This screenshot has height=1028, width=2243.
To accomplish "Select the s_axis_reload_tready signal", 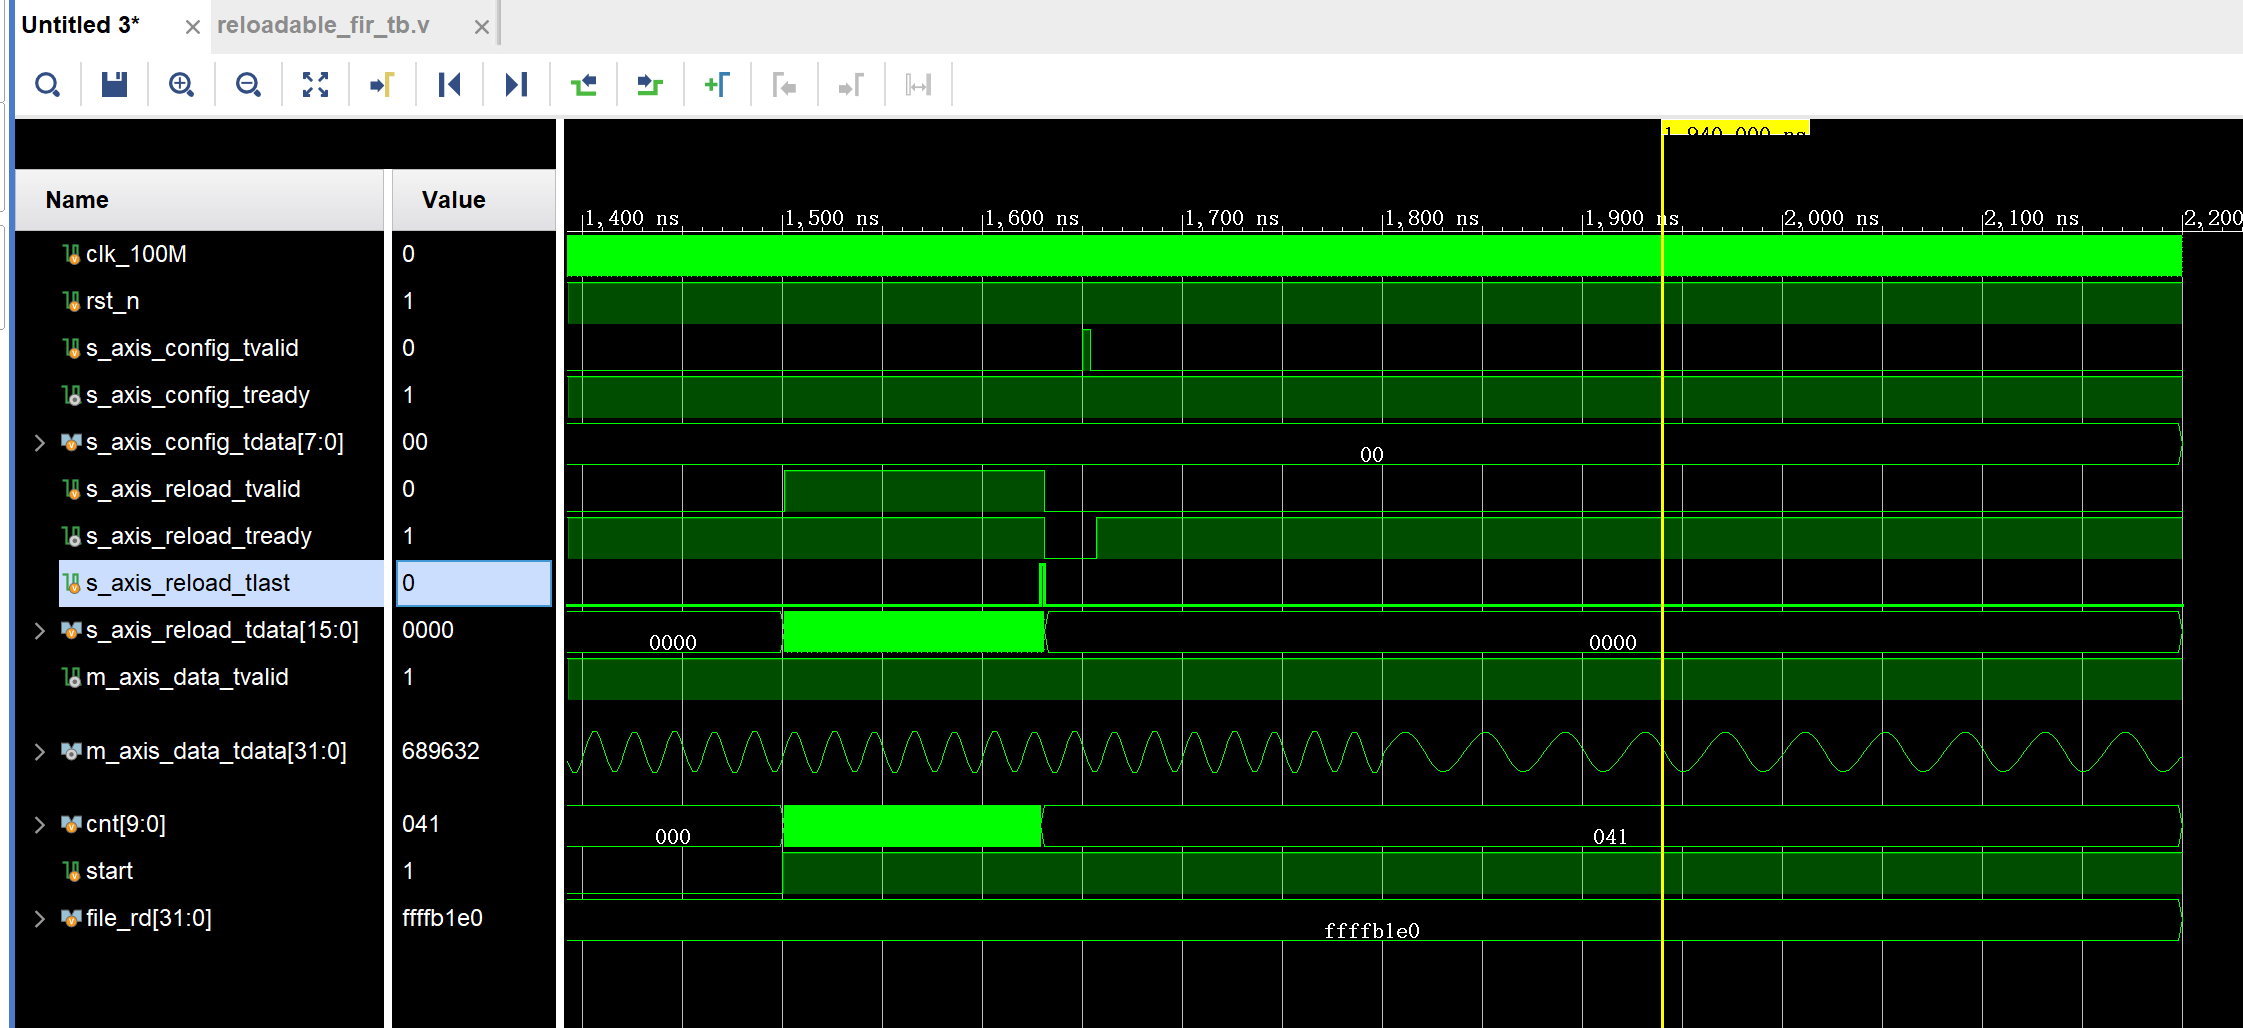I will [x=198, y=536].
